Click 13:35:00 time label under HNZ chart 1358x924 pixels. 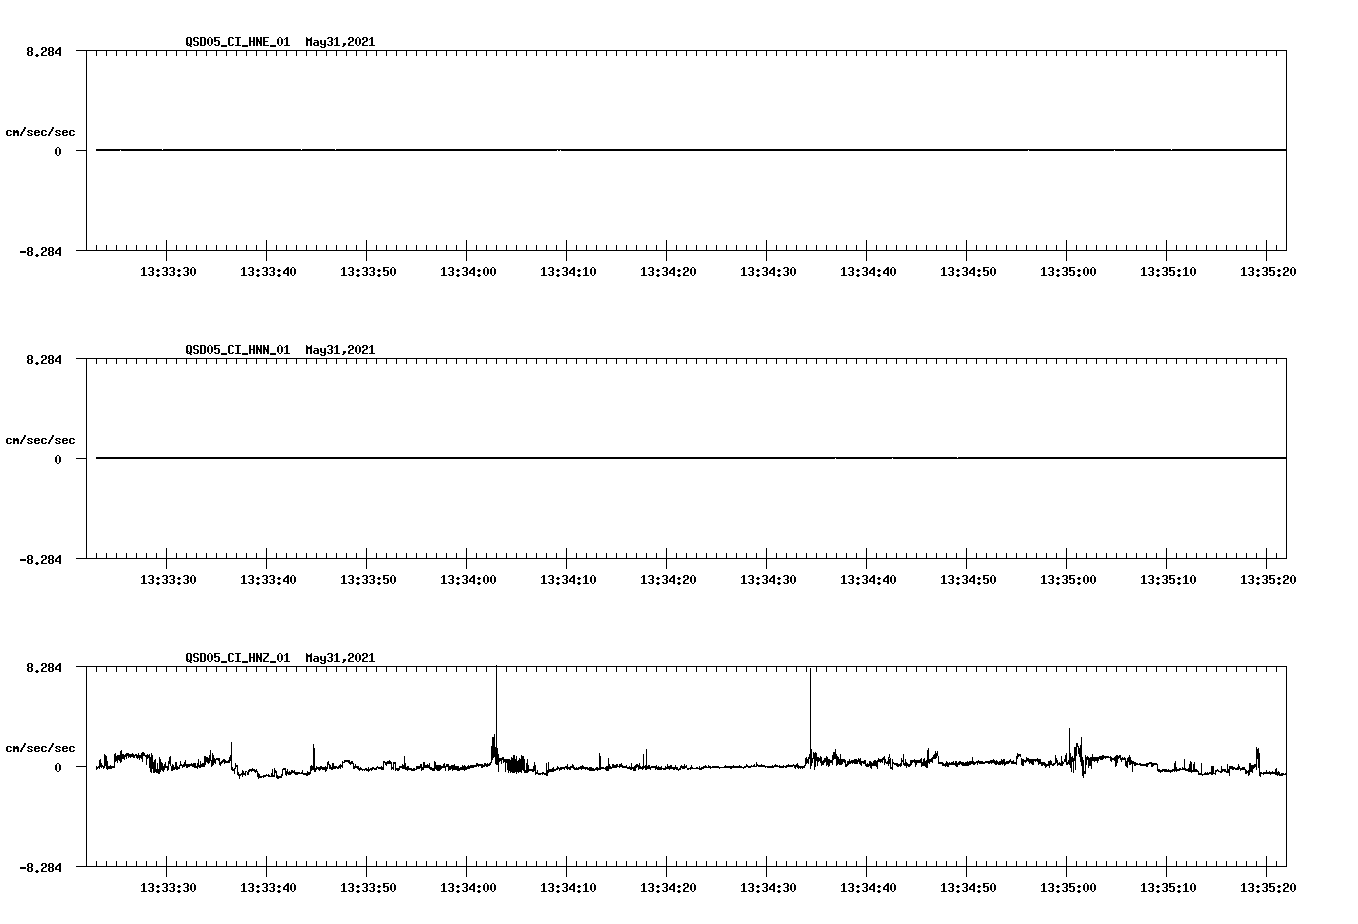1068,888
